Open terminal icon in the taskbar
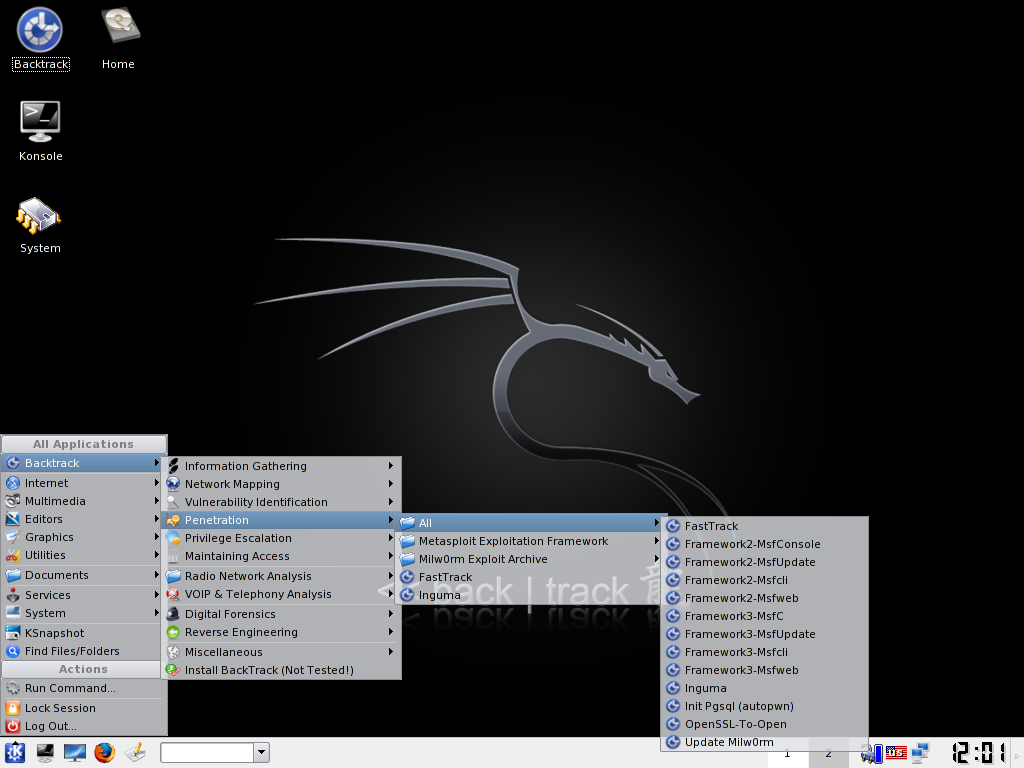Image resolution: width=1024 pixels, height=768 pixels. click(x=45, y=753)
